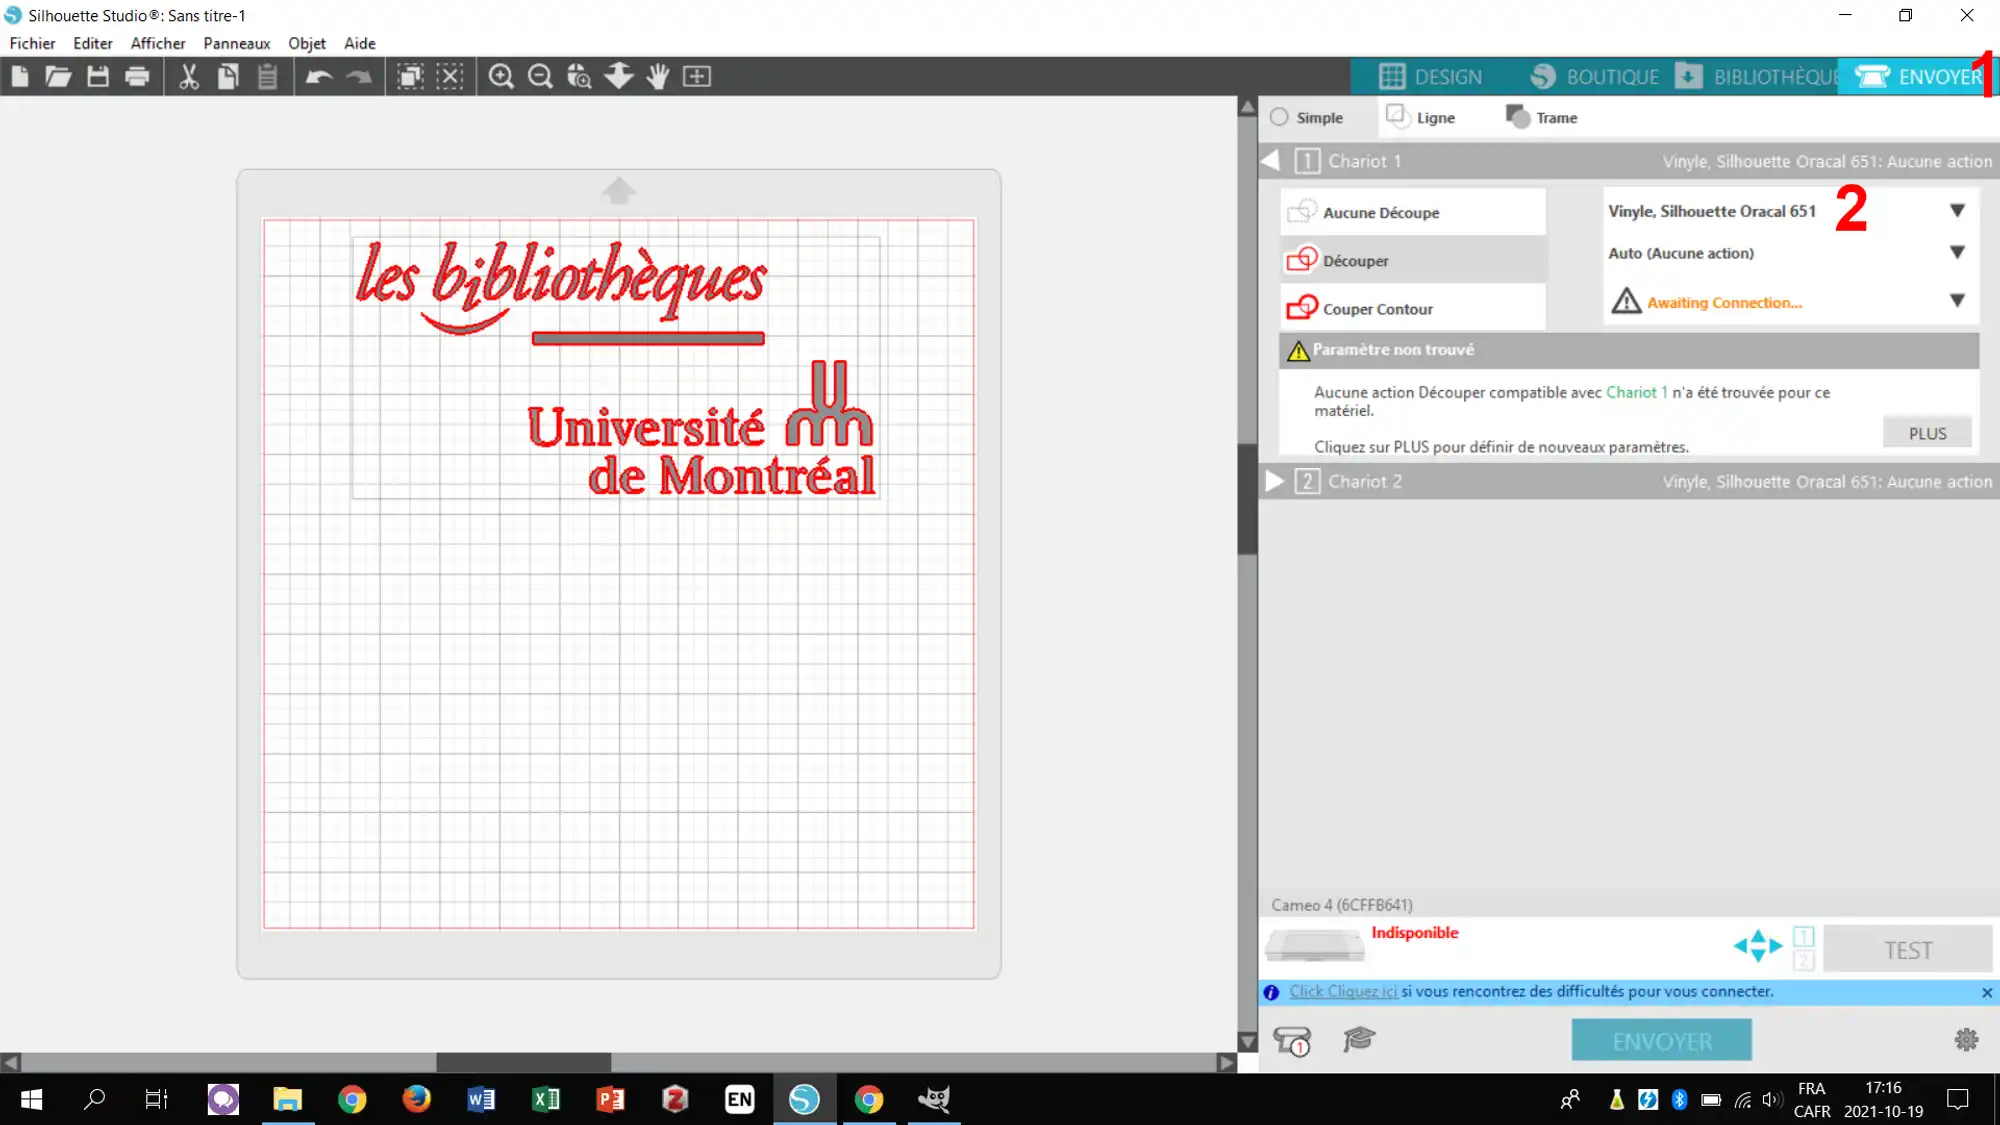Undo the last action with arrow icon
The image size is (2000, 1125).
coord(319,76)
